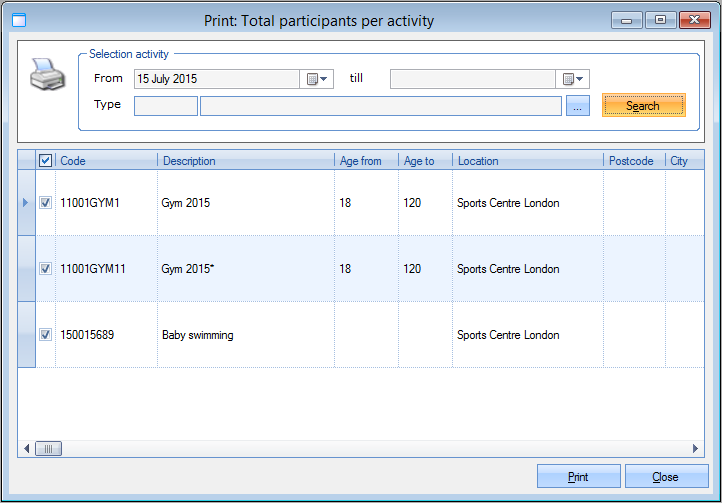Click the horizontal scrollbar thumb
Screen dimensions: 722x503
point(48,449)
